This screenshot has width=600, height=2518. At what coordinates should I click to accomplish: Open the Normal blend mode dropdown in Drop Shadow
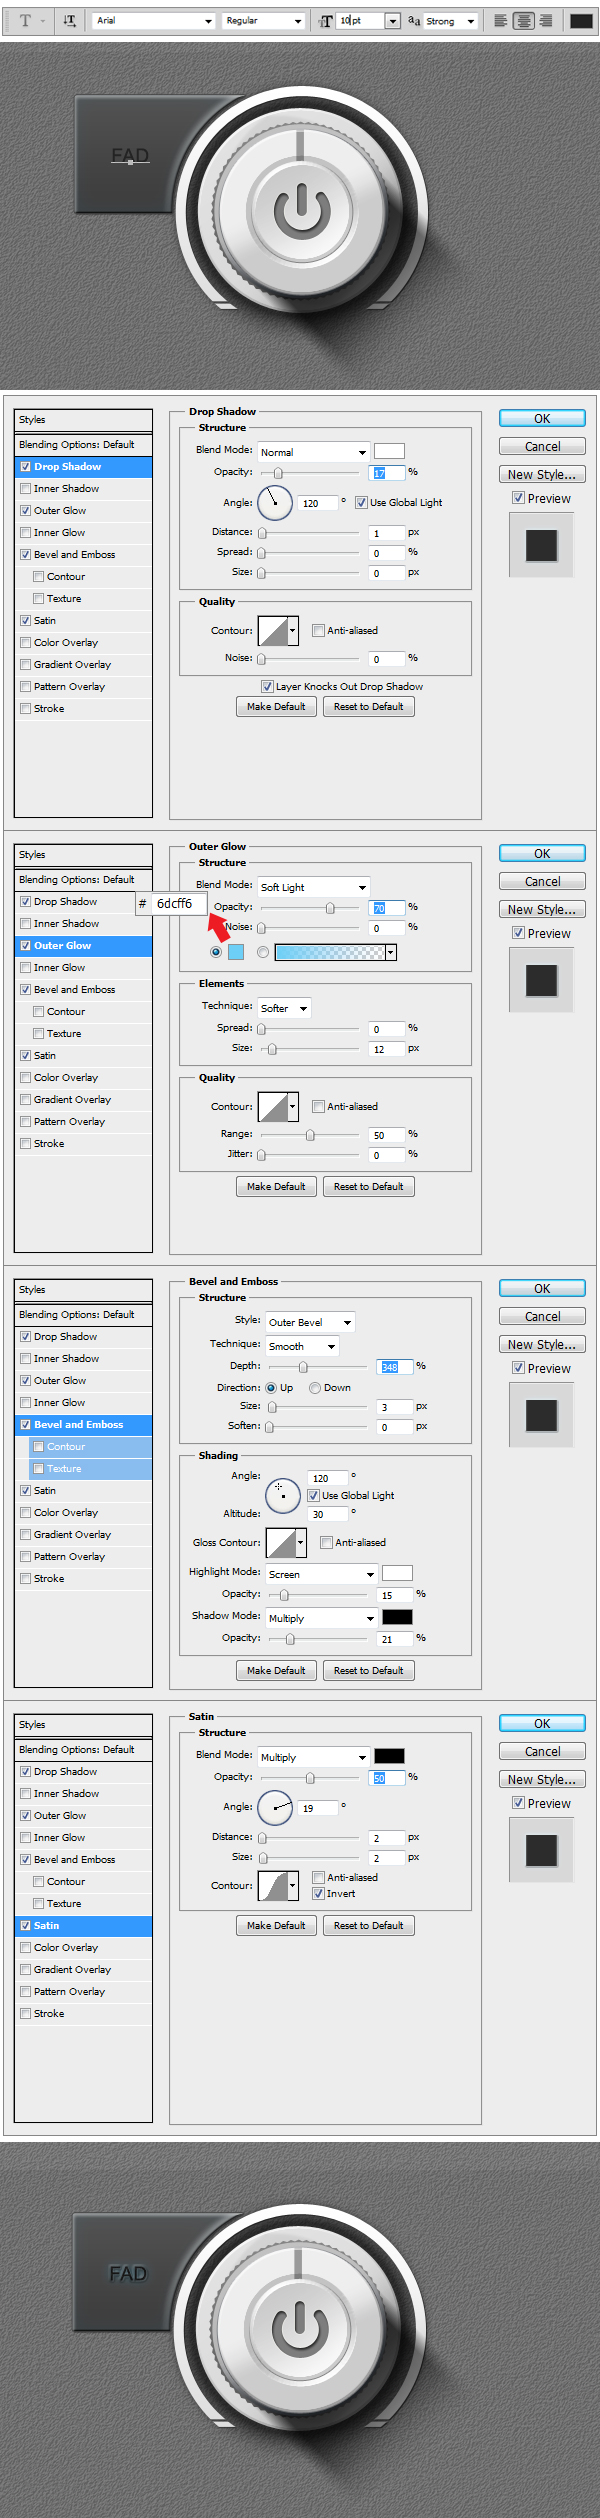coord(313,452)
